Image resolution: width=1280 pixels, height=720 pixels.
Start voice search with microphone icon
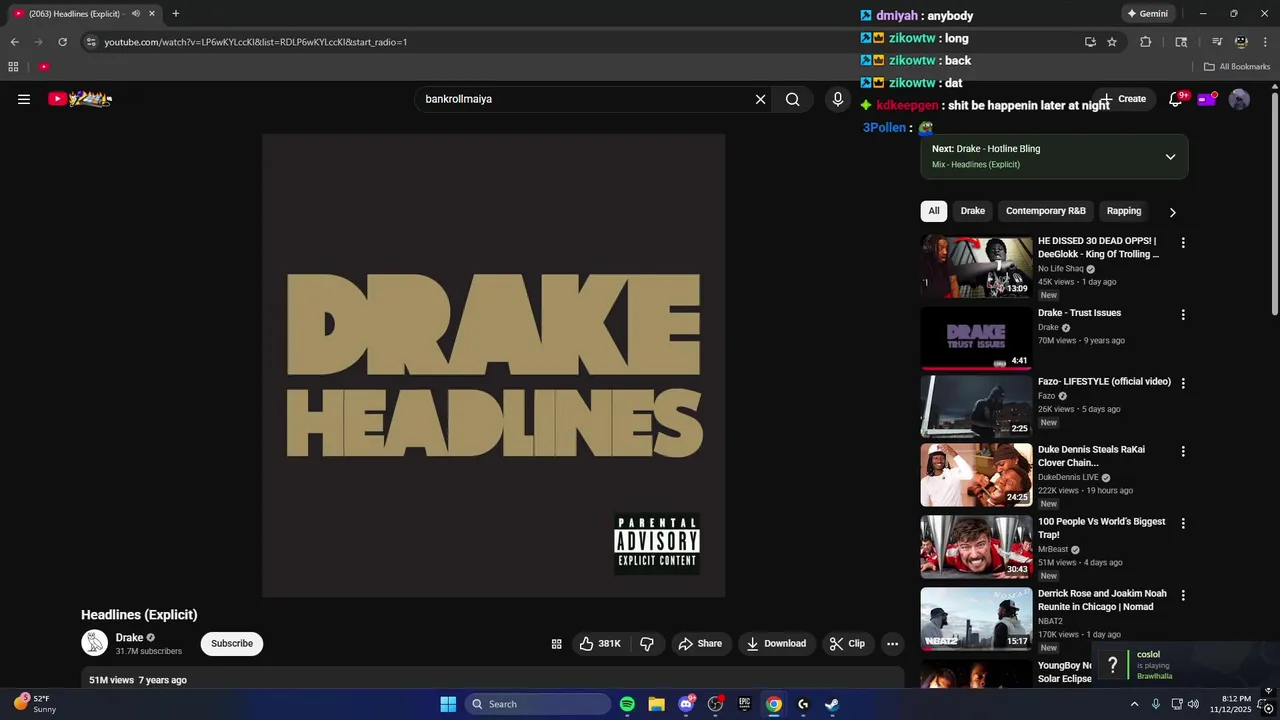pyautogui.click(x=838, y=99)
